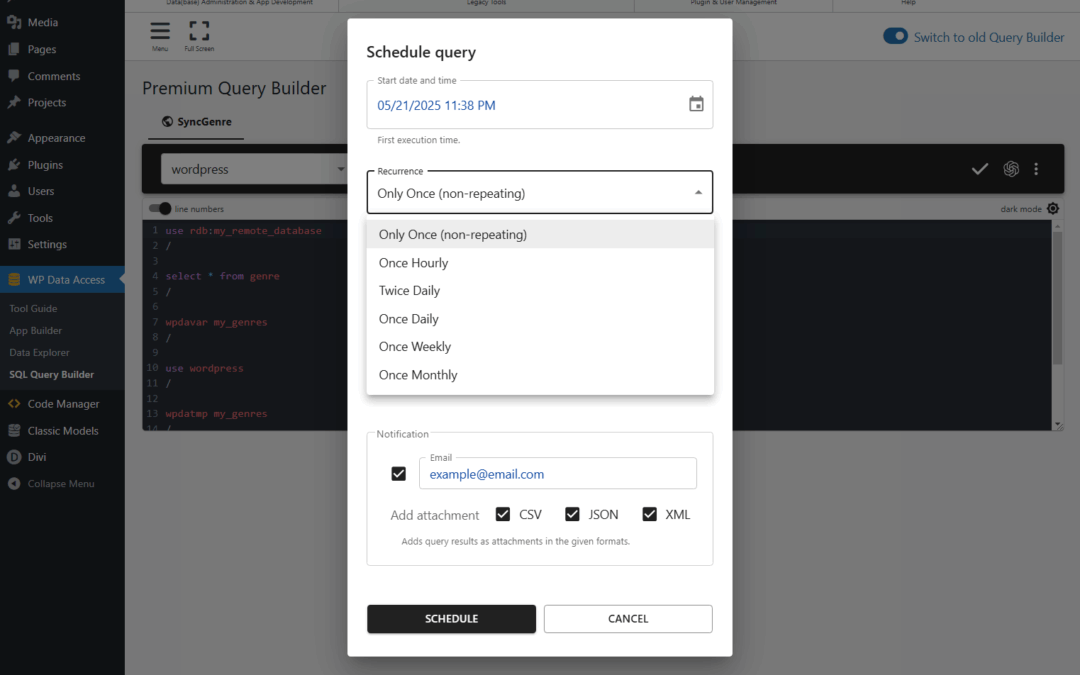Open the wordpress database dropdown
The height and width of the screenshot is (675, 1080).
pos(255,169)
